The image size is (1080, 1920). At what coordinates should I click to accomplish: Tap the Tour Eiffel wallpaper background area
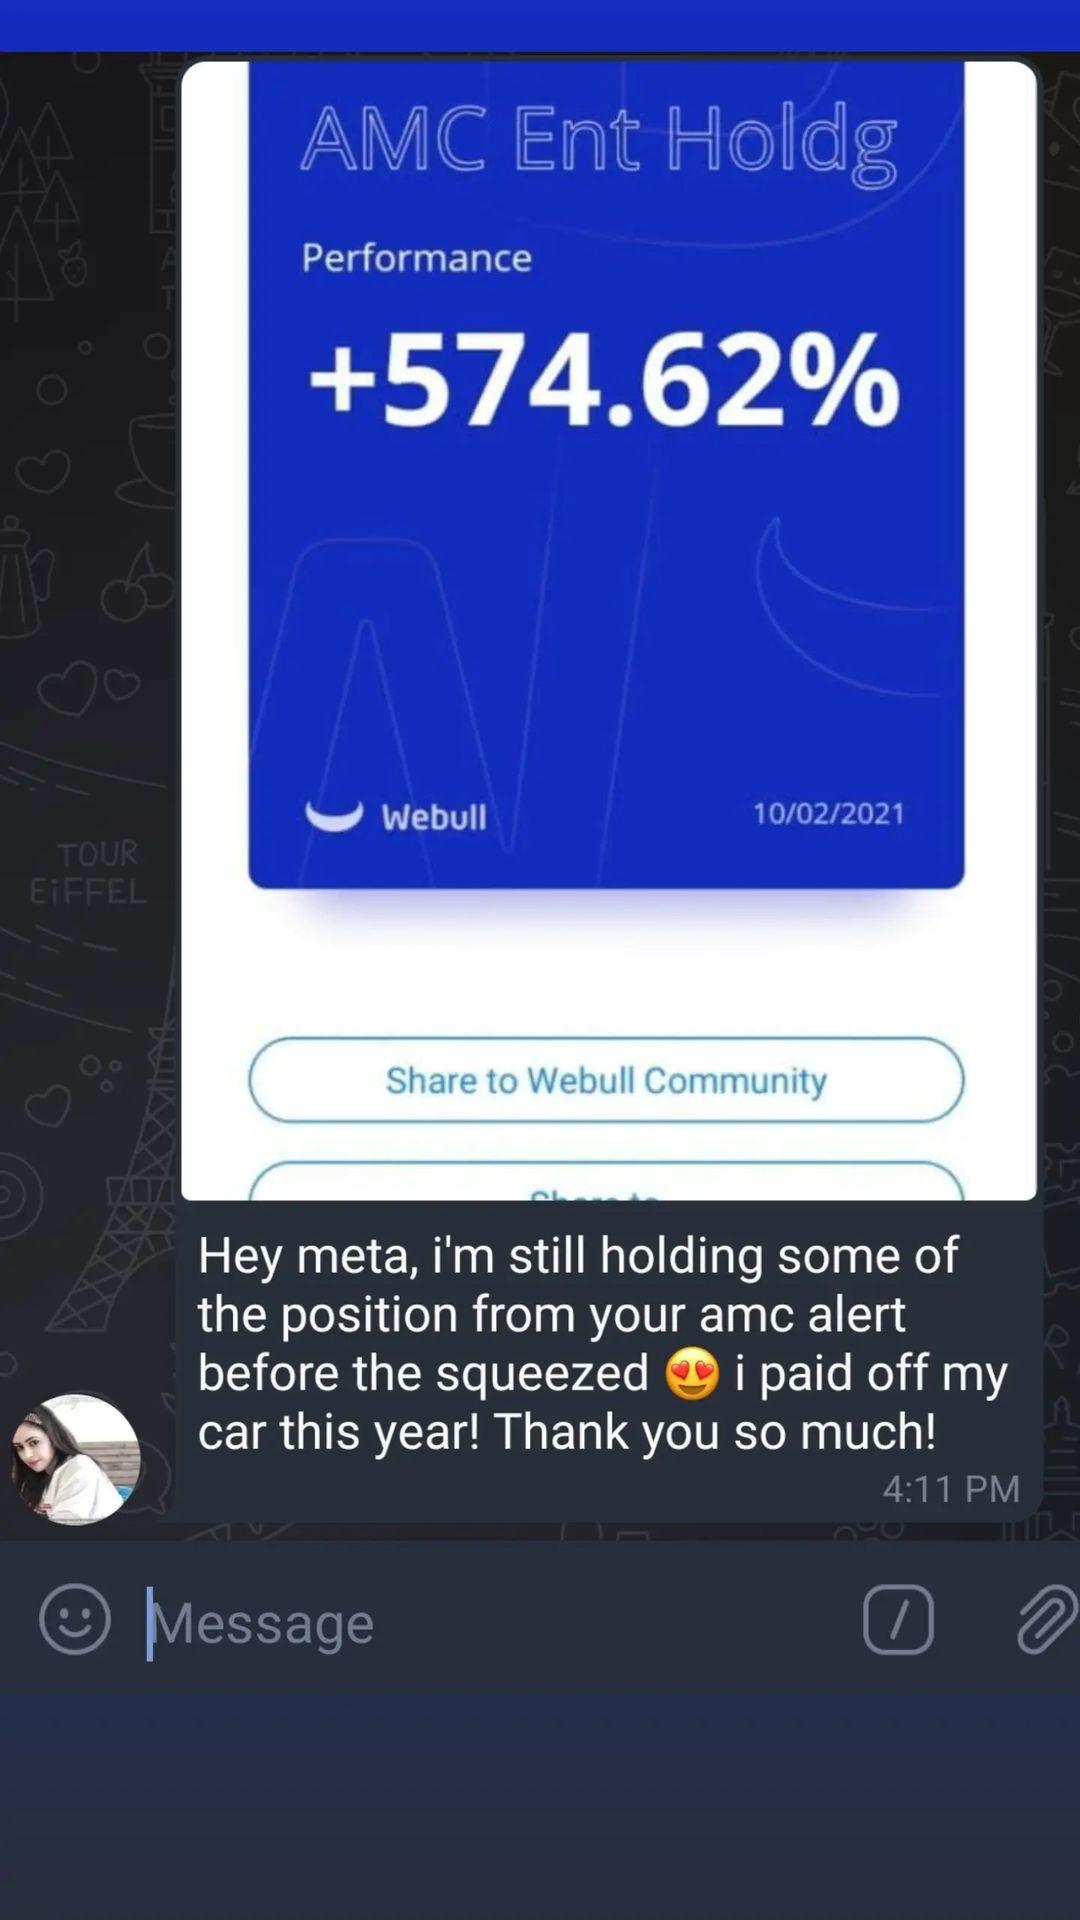88,870
